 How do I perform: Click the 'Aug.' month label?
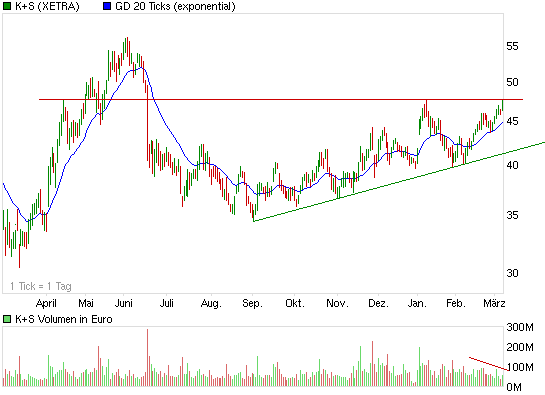coord(211,304)
